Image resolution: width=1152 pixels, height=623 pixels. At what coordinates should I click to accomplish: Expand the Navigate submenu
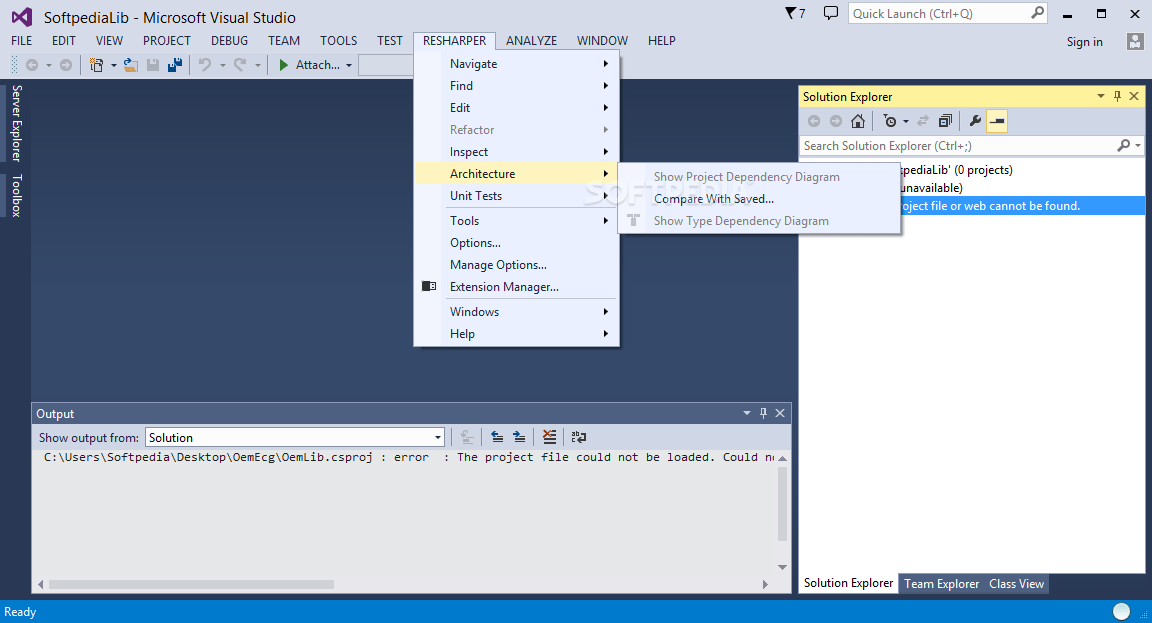516,64
